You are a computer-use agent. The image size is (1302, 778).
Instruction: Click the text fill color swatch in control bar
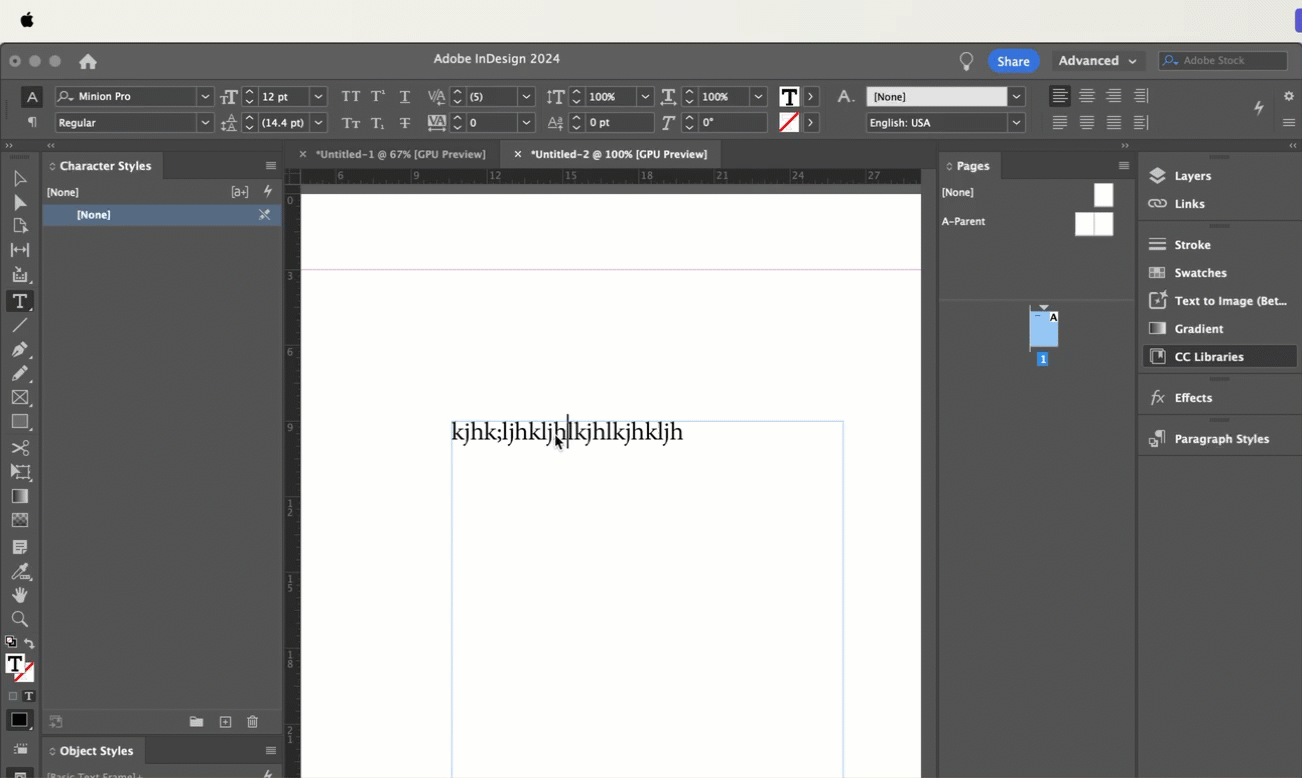[790, 97]
